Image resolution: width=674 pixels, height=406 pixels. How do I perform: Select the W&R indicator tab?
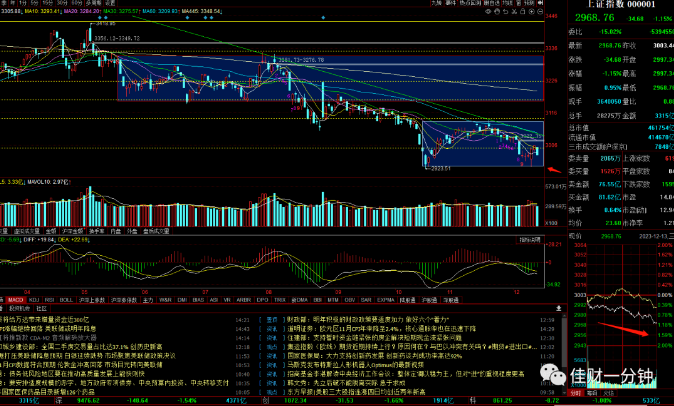(x=165, y=300)
